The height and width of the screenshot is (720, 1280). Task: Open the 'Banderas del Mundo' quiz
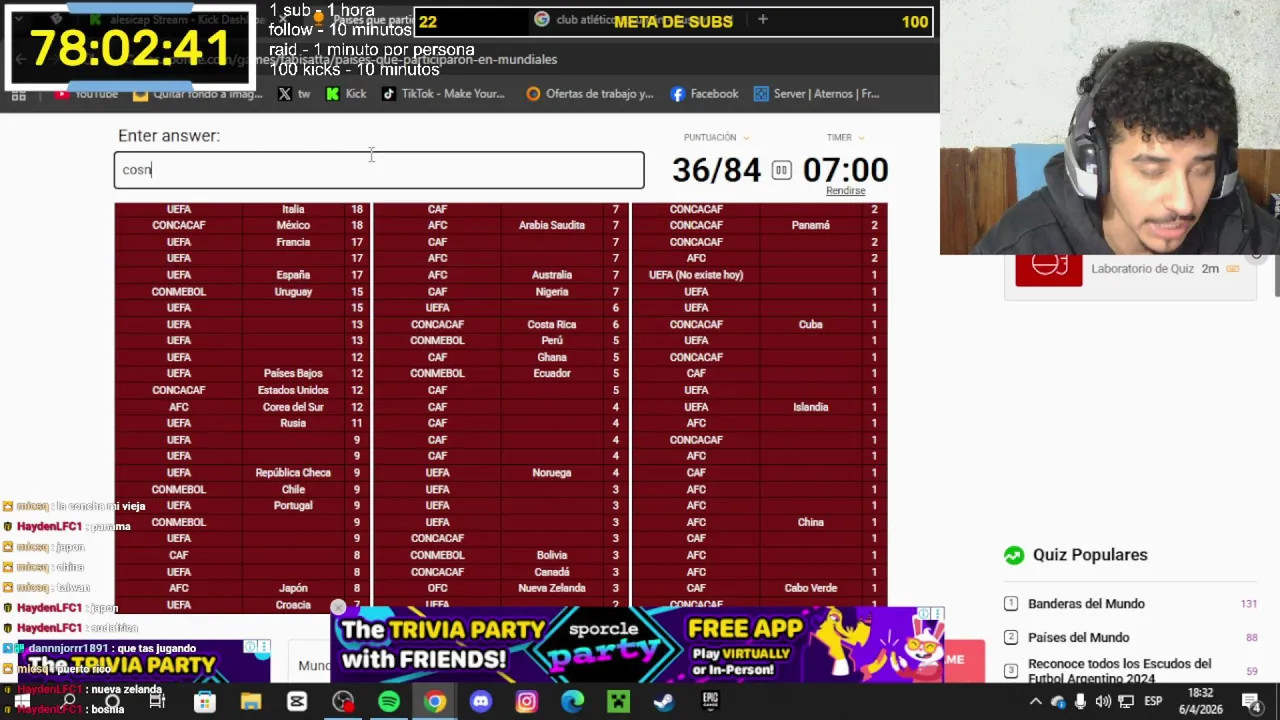click(x=1086, y=604)
